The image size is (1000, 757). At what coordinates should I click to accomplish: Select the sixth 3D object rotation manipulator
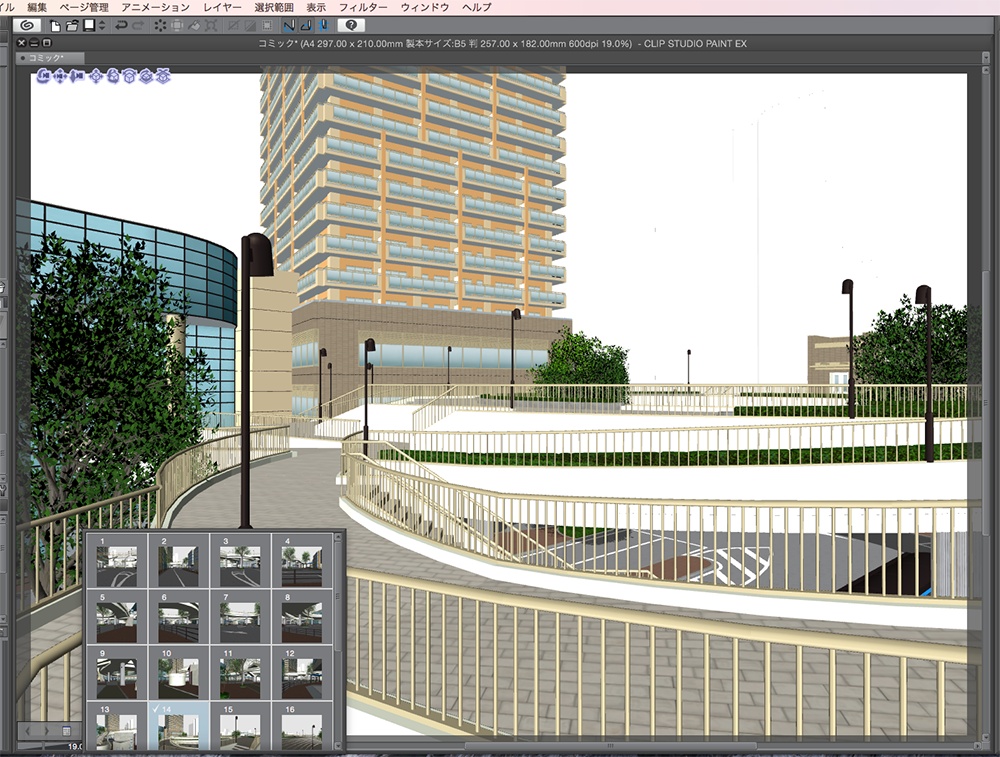pyautogui.click(x=129, y=77)
